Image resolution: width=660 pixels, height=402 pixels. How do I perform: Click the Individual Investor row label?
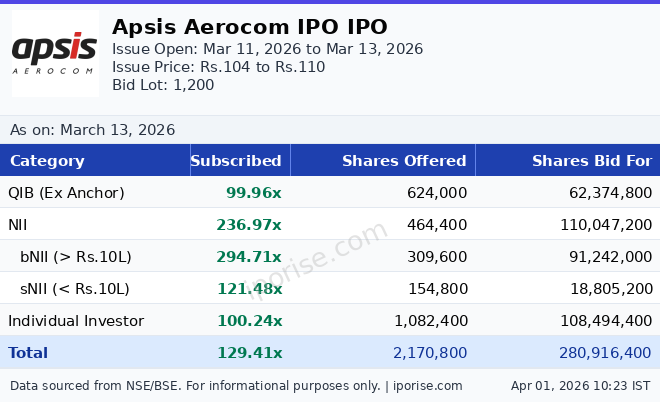coord(76,321)
